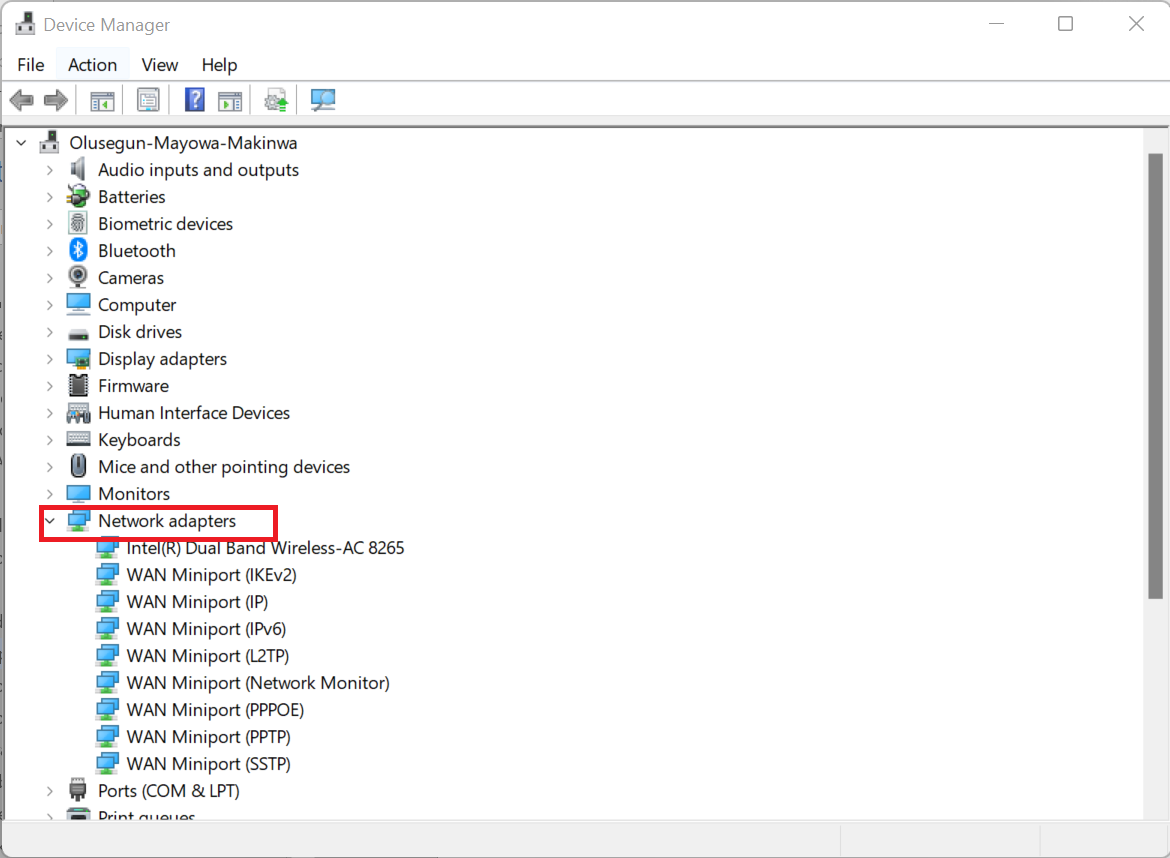Select the Biometric devices label
Image resolution: width=1170 pixels, height=858 pixels.
[x=166, y=224]
